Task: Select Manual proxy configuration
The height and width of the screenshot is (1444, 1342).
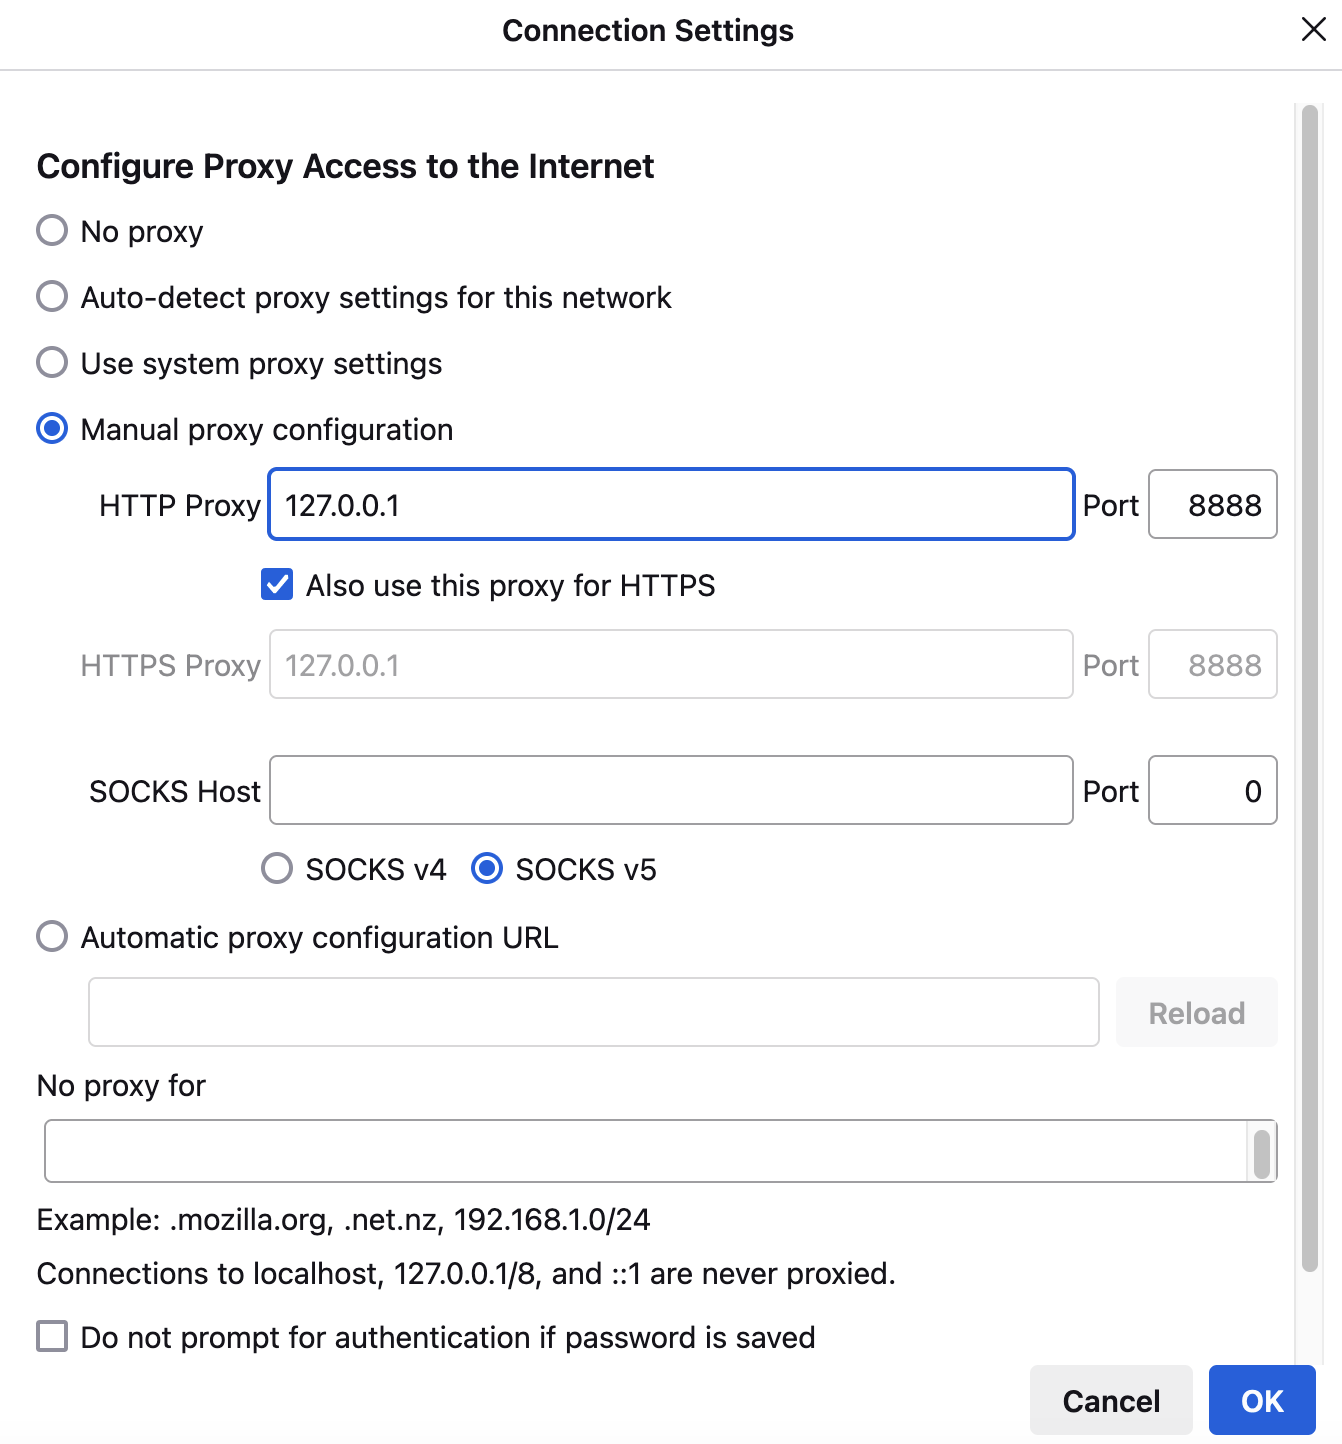Action: pos(51,429)
